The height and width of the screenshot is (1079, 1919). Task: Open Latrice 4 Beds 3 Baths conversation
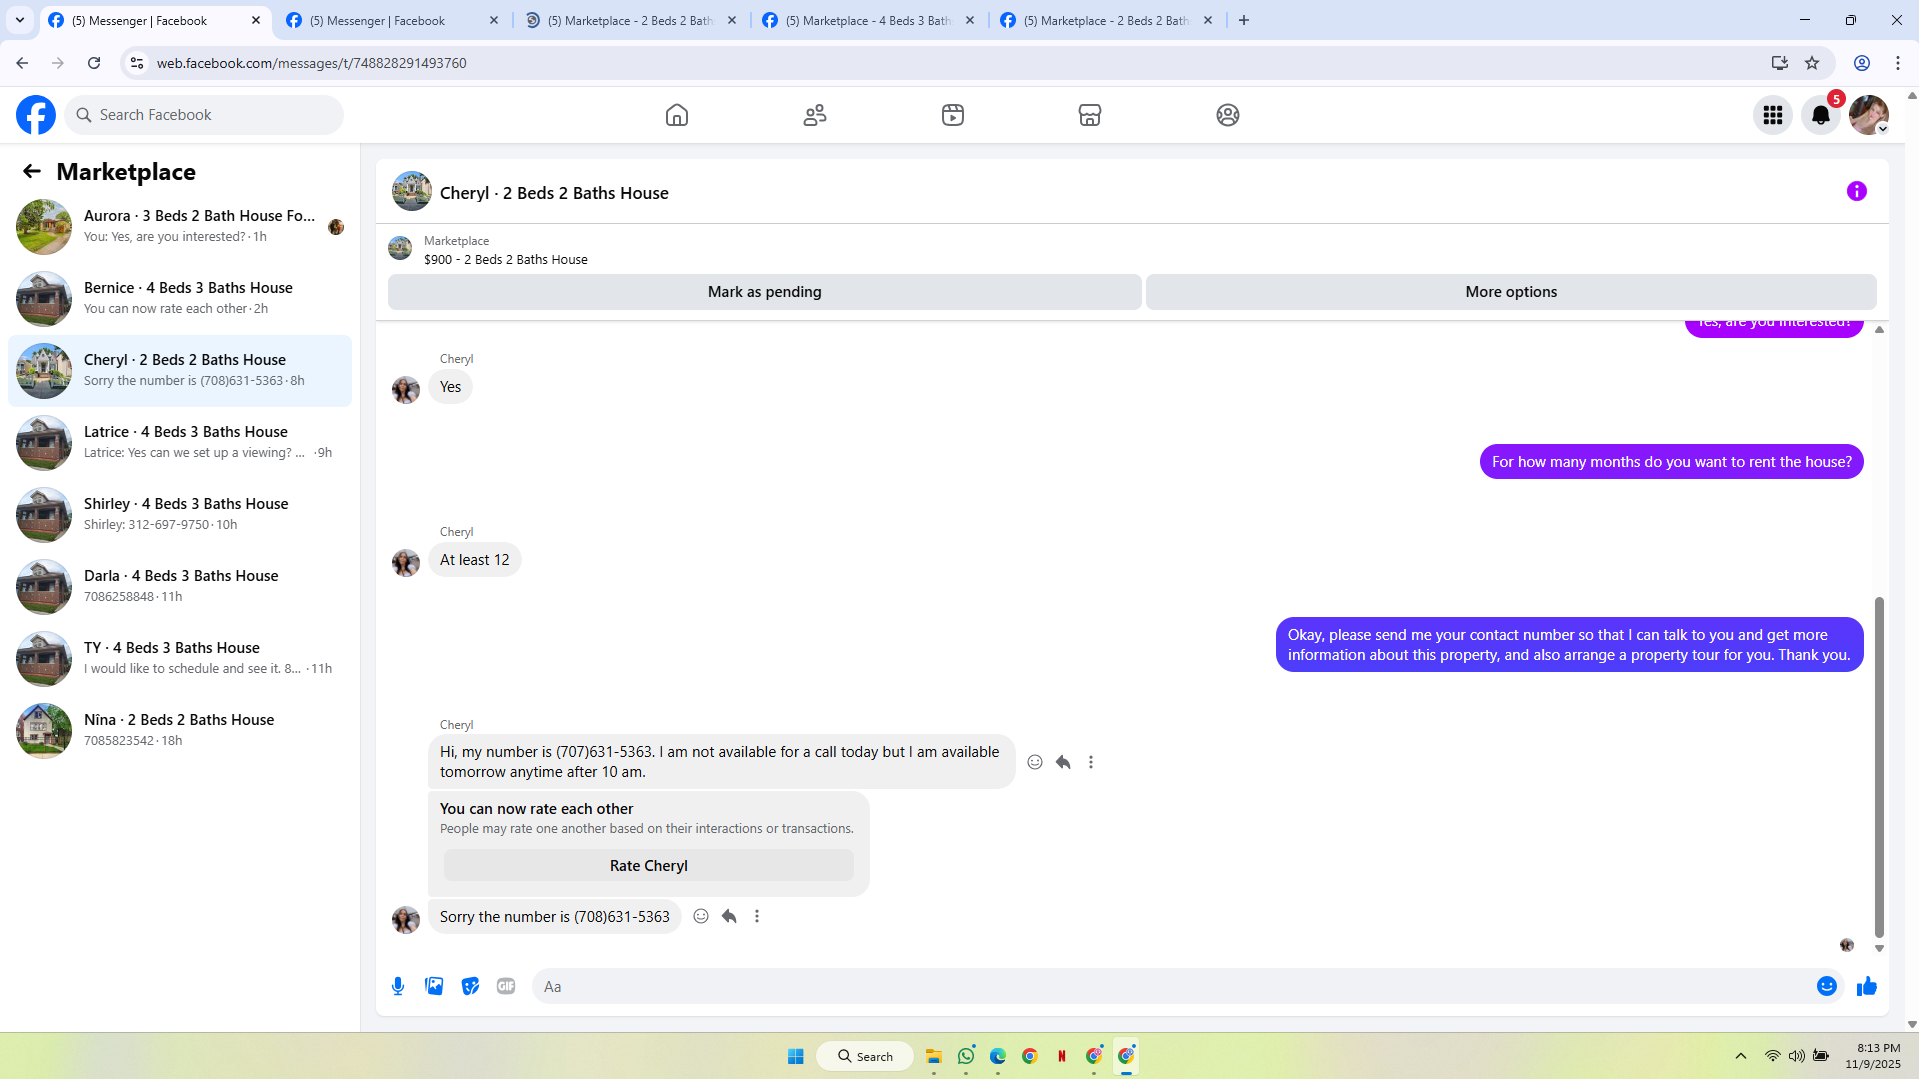click(180, 443)
